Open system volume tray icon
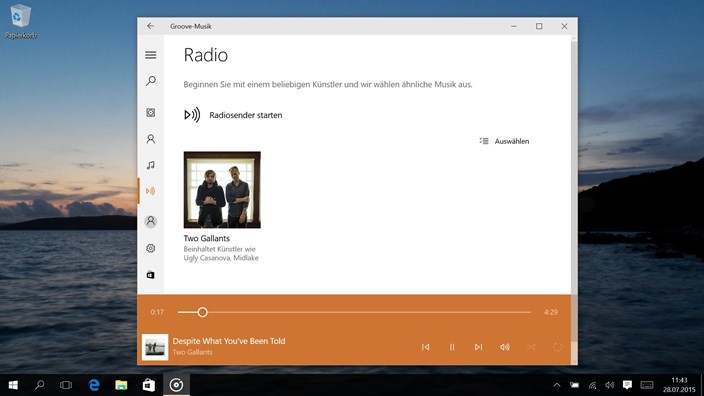704x396 pixels. (609, 385)
